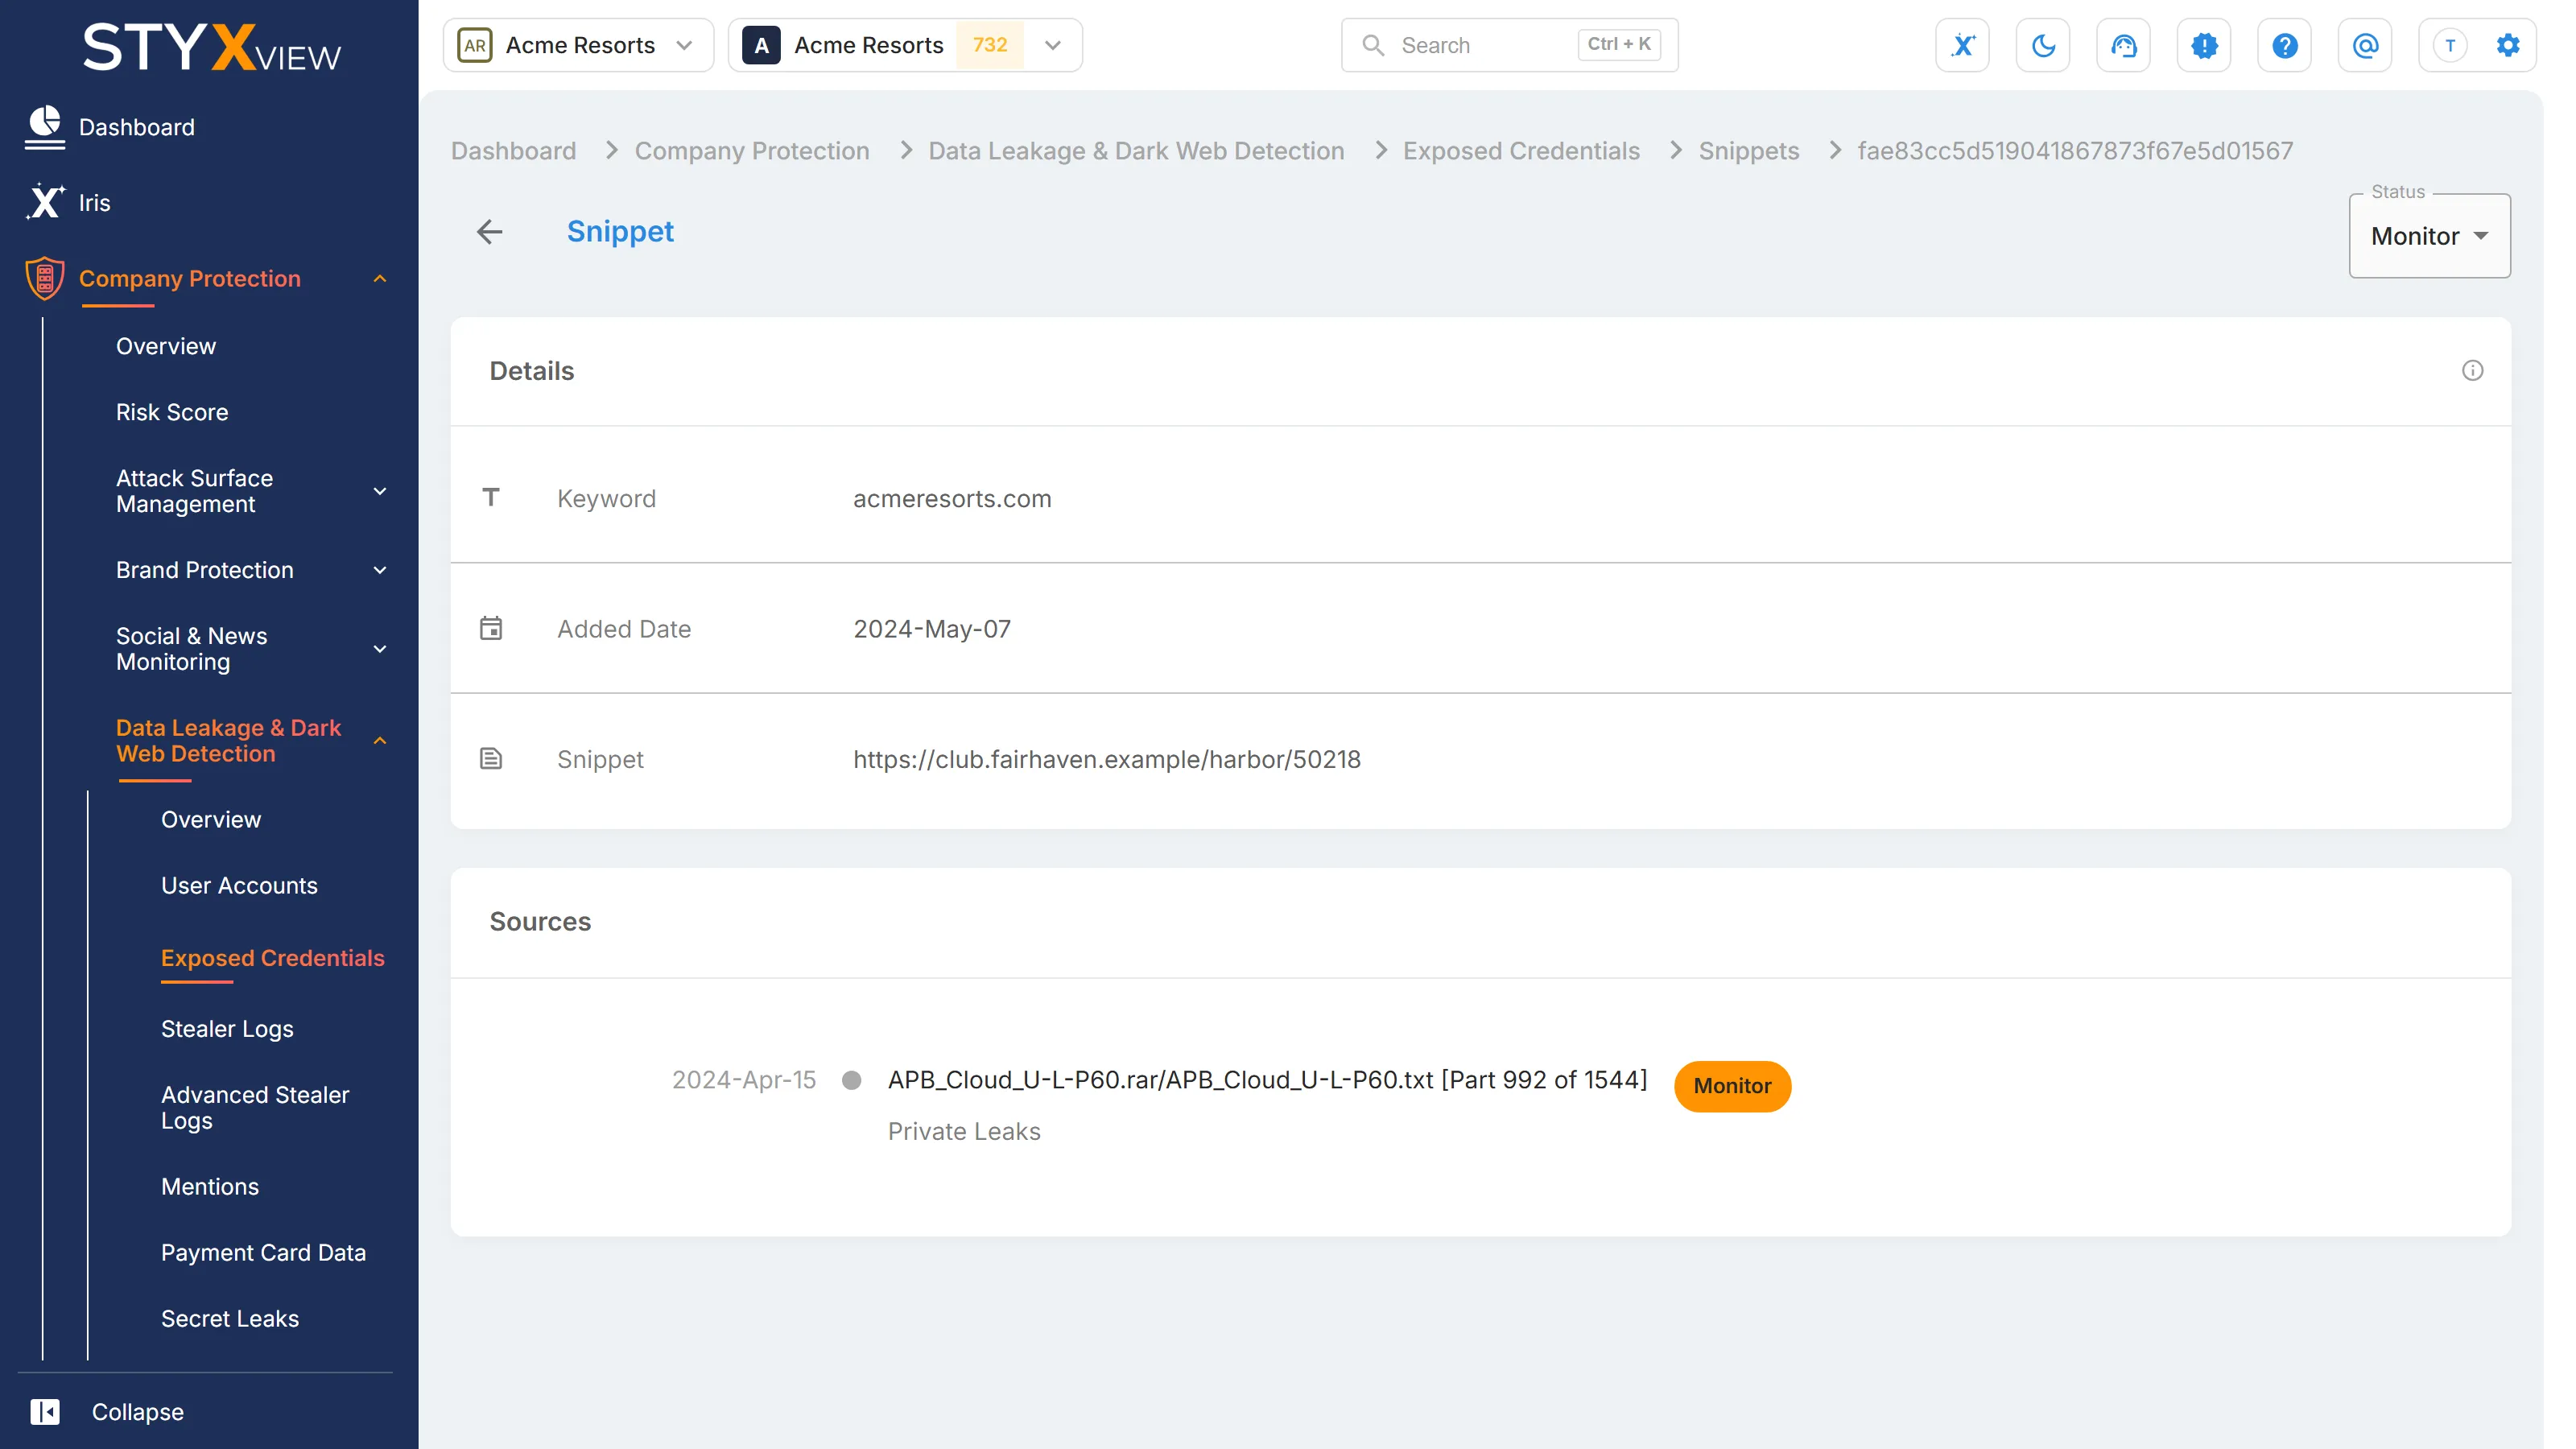The height and width of the screenshot is (1449, 2576).
Task: Click the Details info icon
Action: [x=2472, y=371]
